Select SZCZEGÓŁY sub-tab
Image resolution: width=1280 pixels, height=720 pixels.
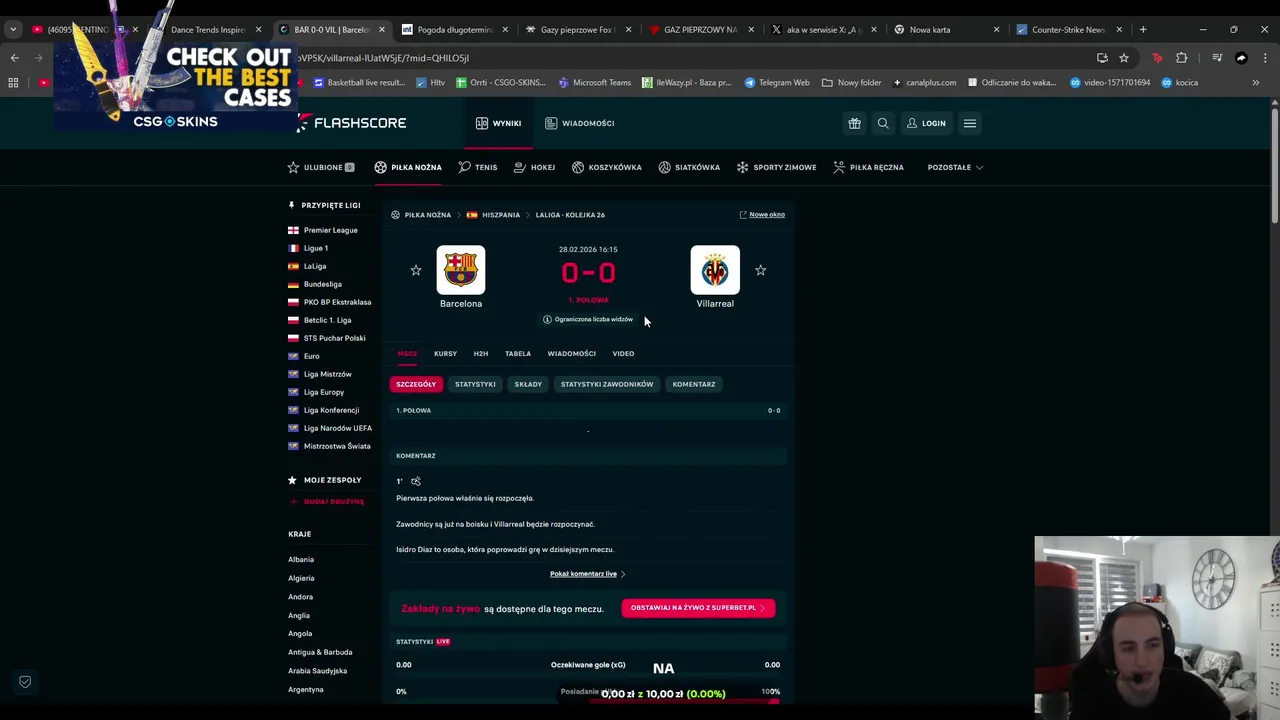(416, 384)
